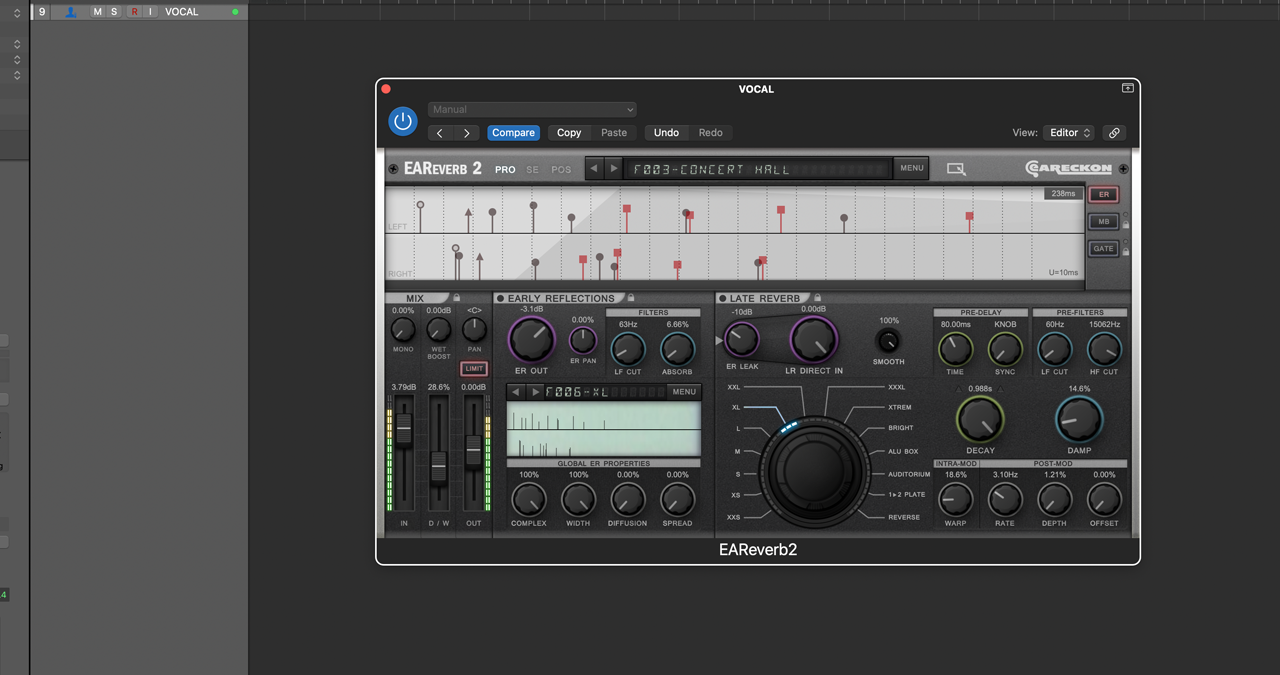Switch to POS mode tab
Image resolution: width=1280 pixels, height=675 pixels.
click(561, 170)
